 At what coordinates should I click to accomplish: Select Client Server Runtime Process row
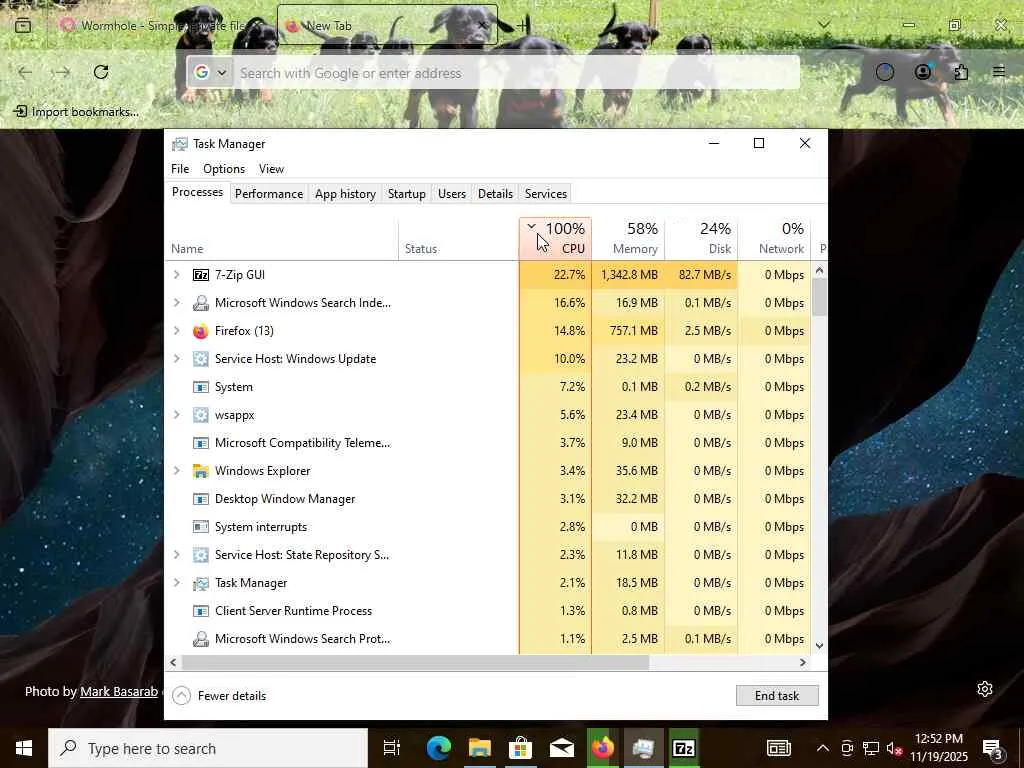point(488,611)
